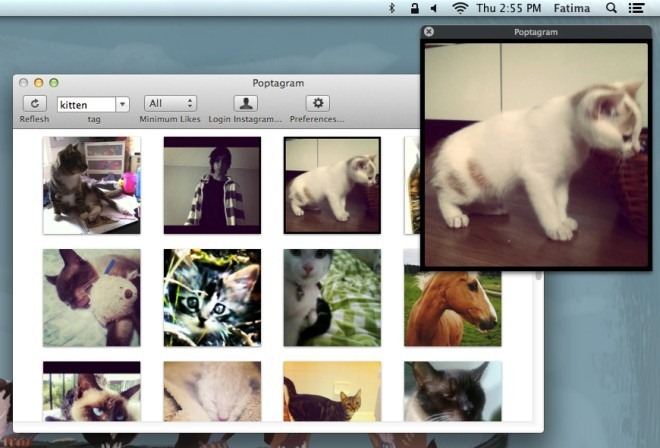Open the volume icon in menu bar
Screen dimensions: 660x448
pyautogui.click(x=434, y=8)
